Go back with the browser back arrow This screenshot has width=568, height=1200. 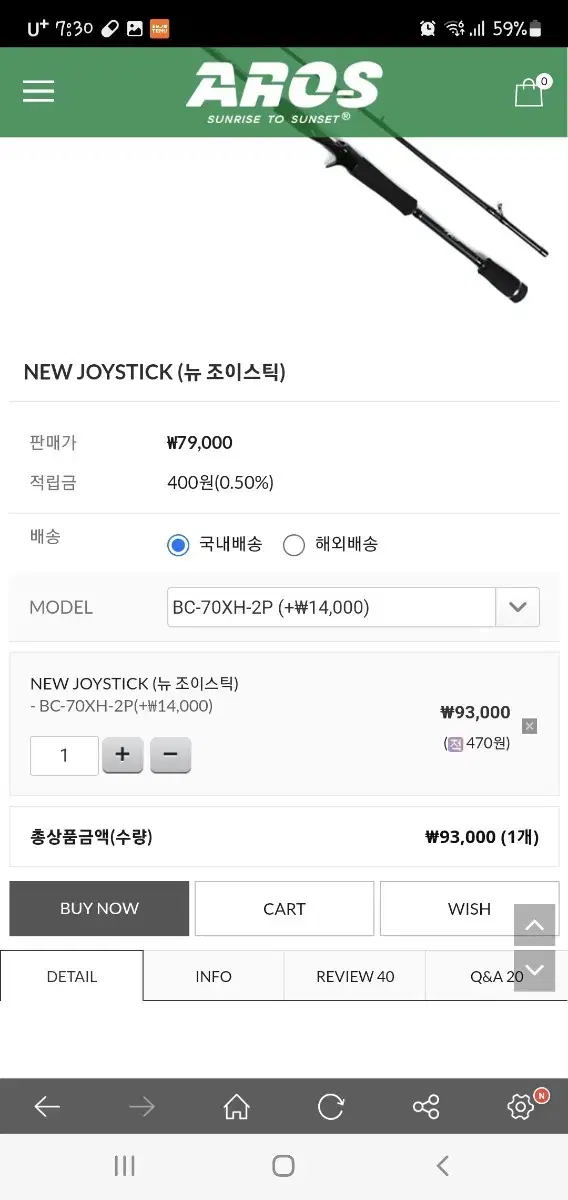tap(47, 1106)
